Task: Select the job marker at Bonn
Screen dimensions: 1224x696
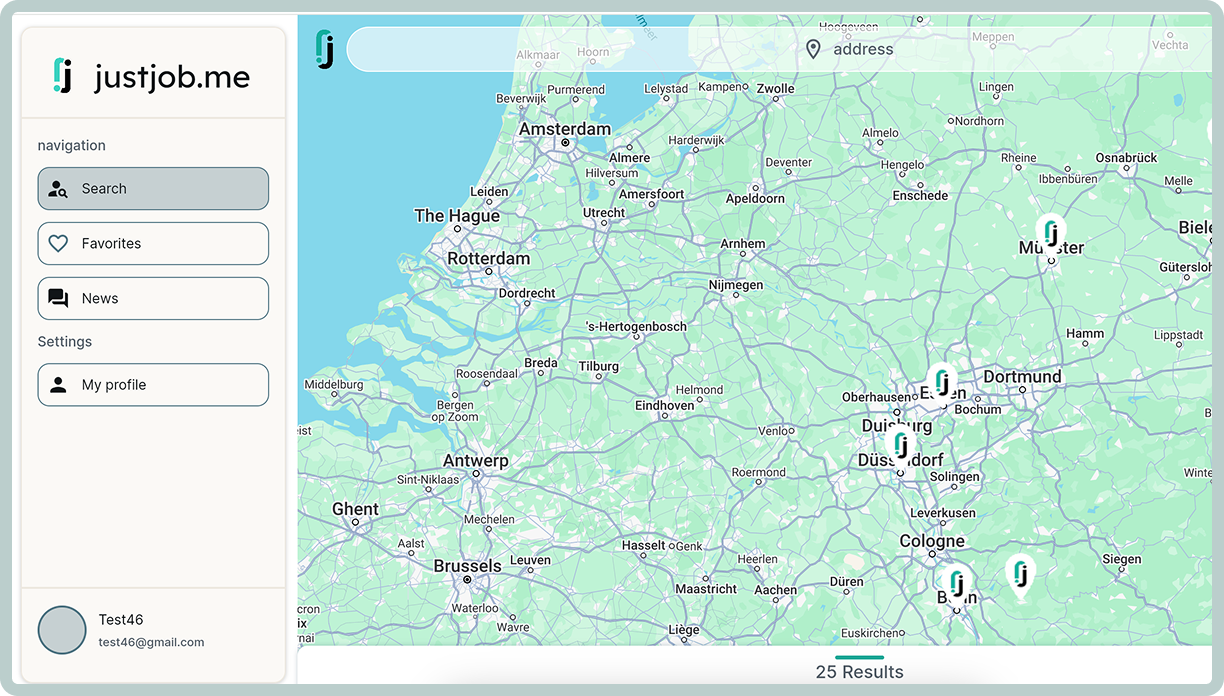Action: [x=956, y=586]
